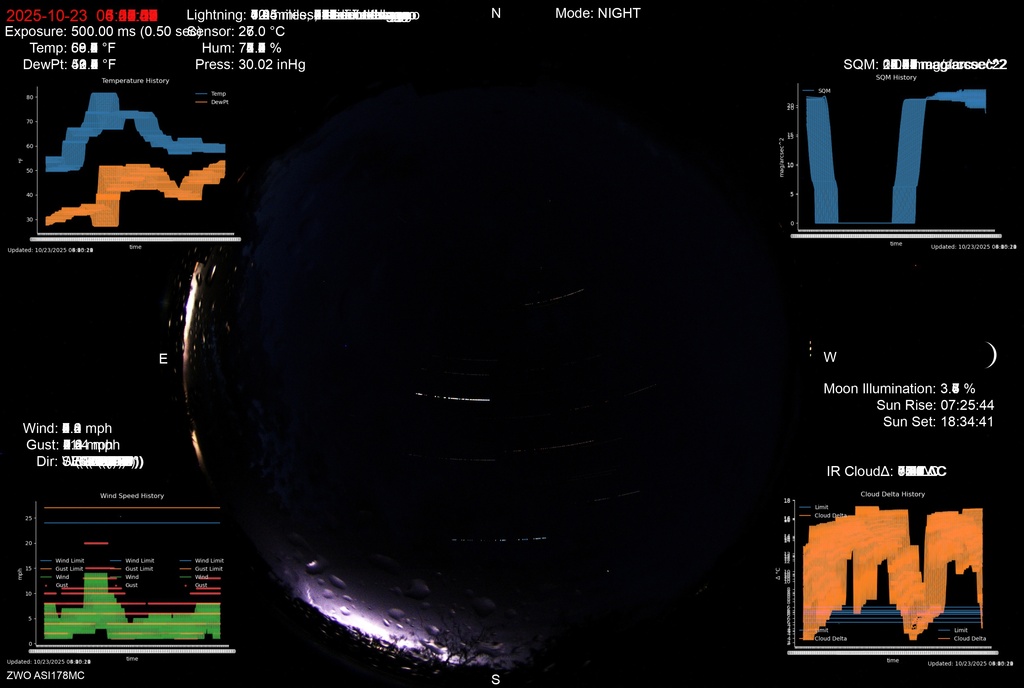
Task: Open the Cloud Delta History chart
Action: pos(892,573)
